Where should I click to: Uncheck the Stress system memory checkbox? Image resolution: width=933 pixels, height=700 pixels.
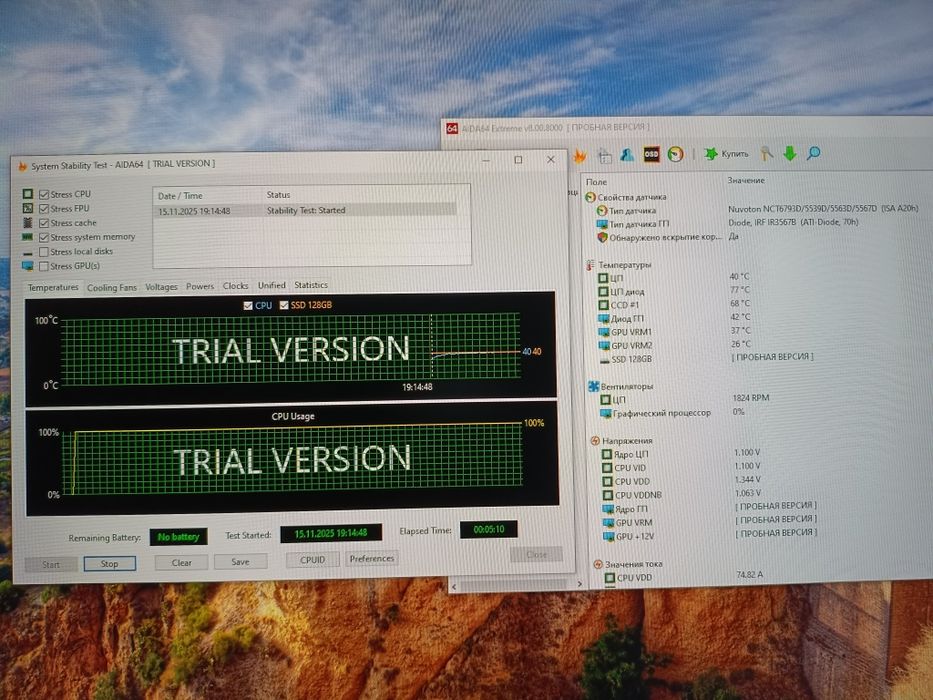click(44, 237)
